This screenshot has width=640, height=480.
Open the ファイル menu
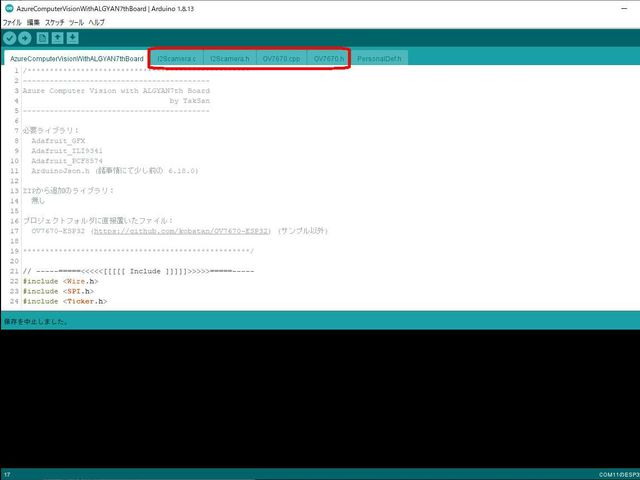click(12, 21)
